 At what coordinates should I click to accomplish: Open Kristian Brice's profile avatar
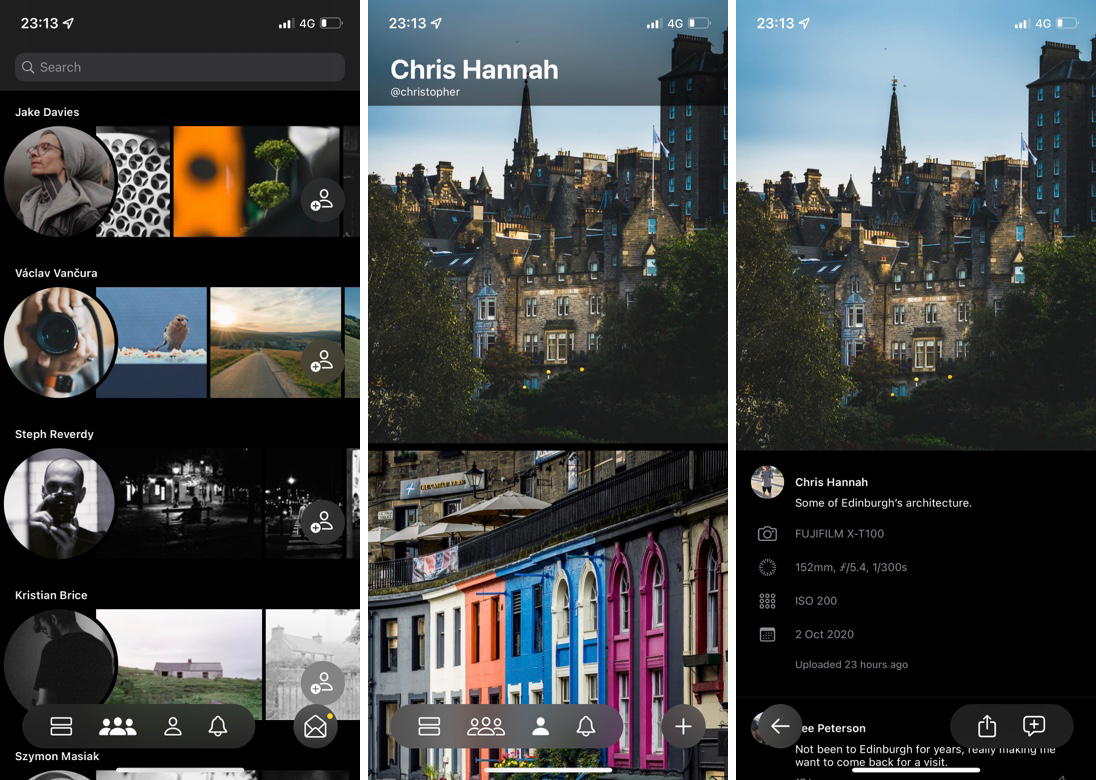point(60,660)
